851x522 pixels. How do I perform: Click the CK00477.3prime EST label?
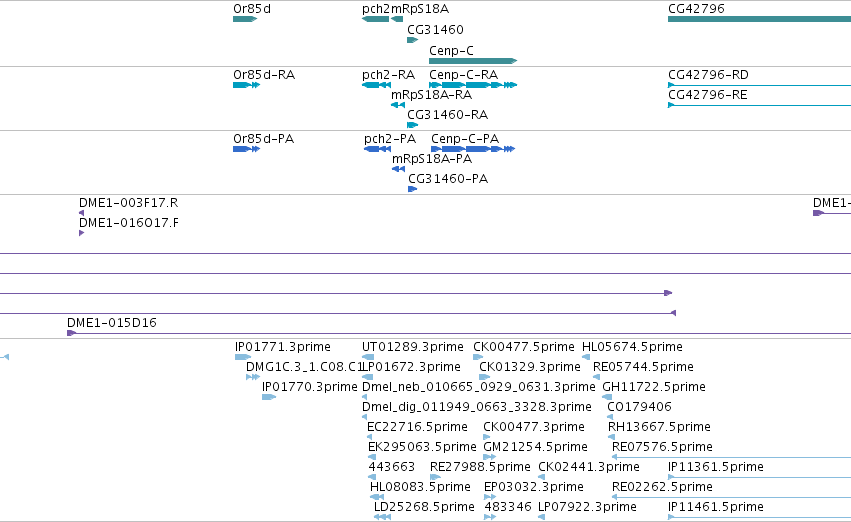click(x=534, y=426)
